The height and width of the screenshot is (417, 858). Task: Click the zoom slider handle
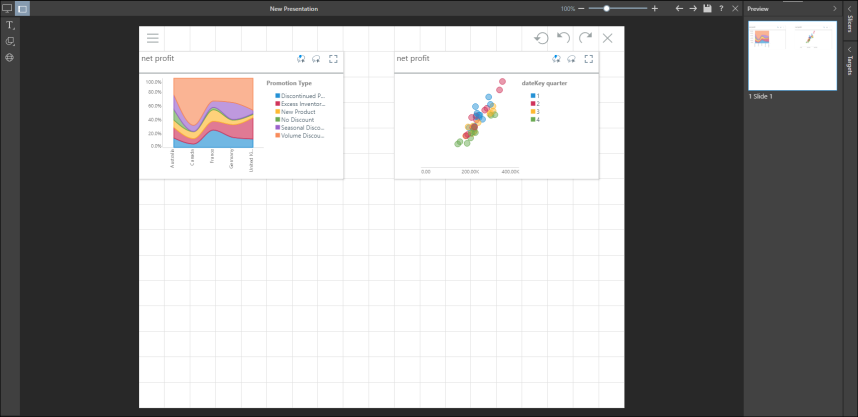click(x=606, y=8)
